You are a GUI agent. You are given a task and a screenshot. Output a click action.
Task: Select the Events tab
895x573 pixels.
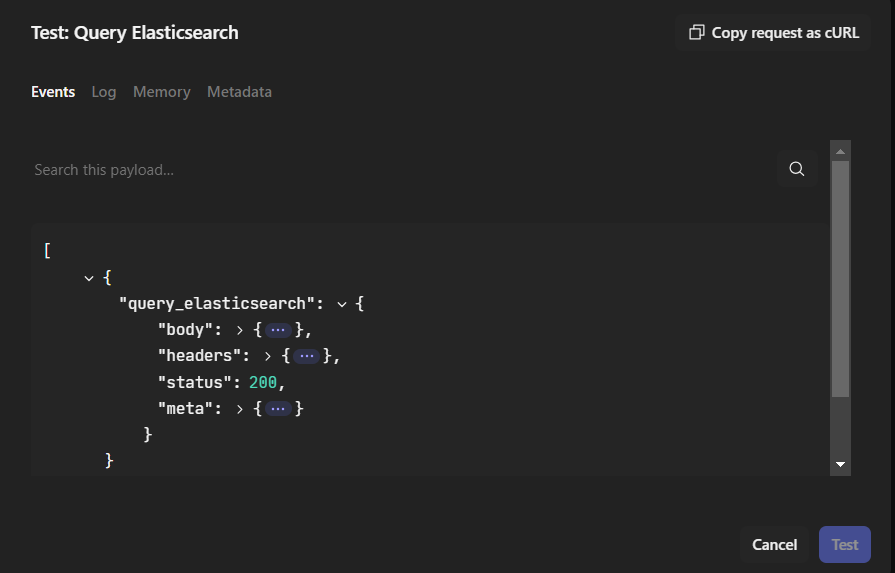[x=53, y=92]
